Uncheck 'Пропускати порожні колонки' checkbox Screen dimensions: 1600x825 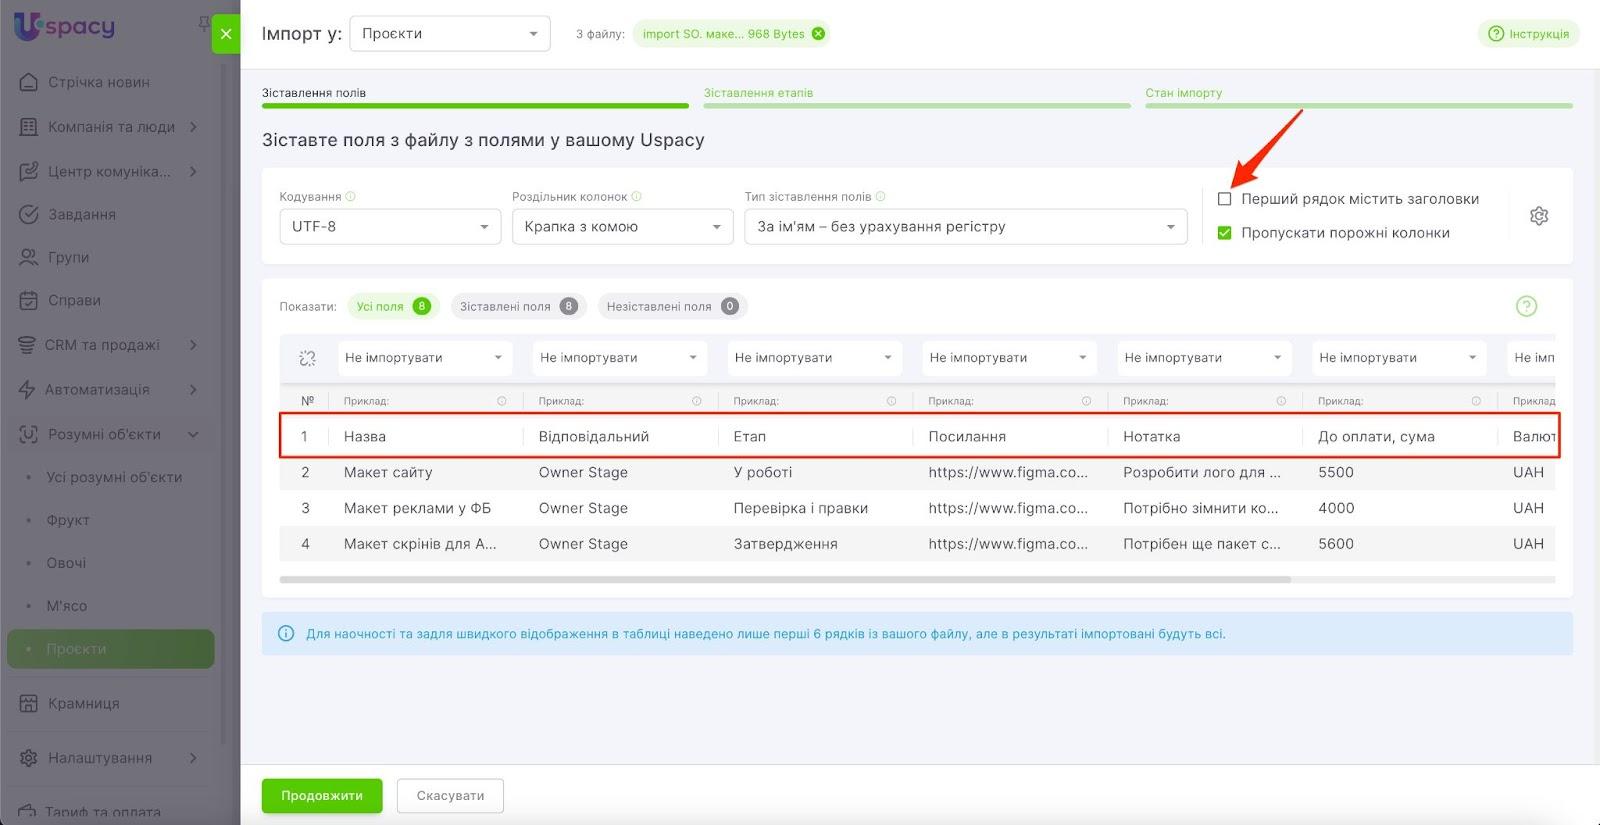1224,233
